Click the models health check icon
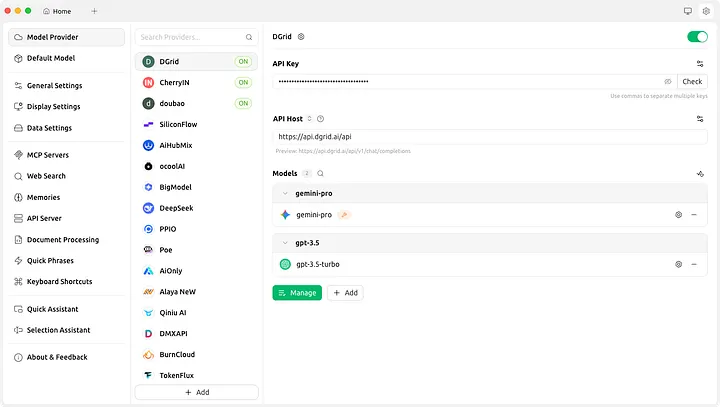 pos(700,173)
